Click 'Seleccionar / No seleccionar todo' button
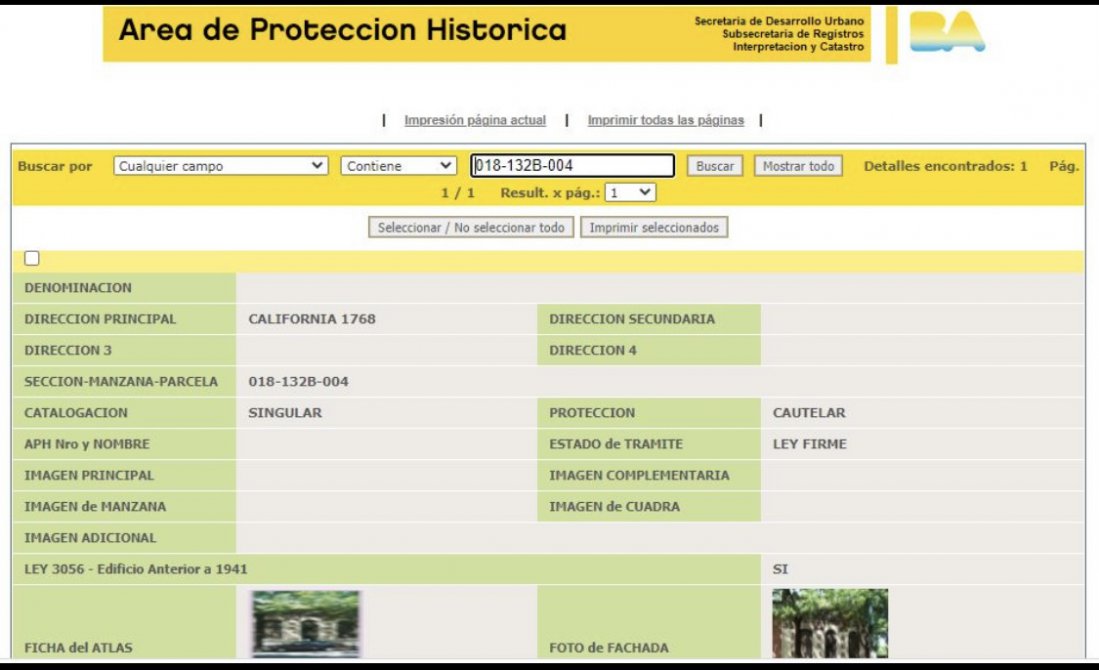The width and height of the screenshot is (1099, 670). pyautogui.click(x=471, y=227)
